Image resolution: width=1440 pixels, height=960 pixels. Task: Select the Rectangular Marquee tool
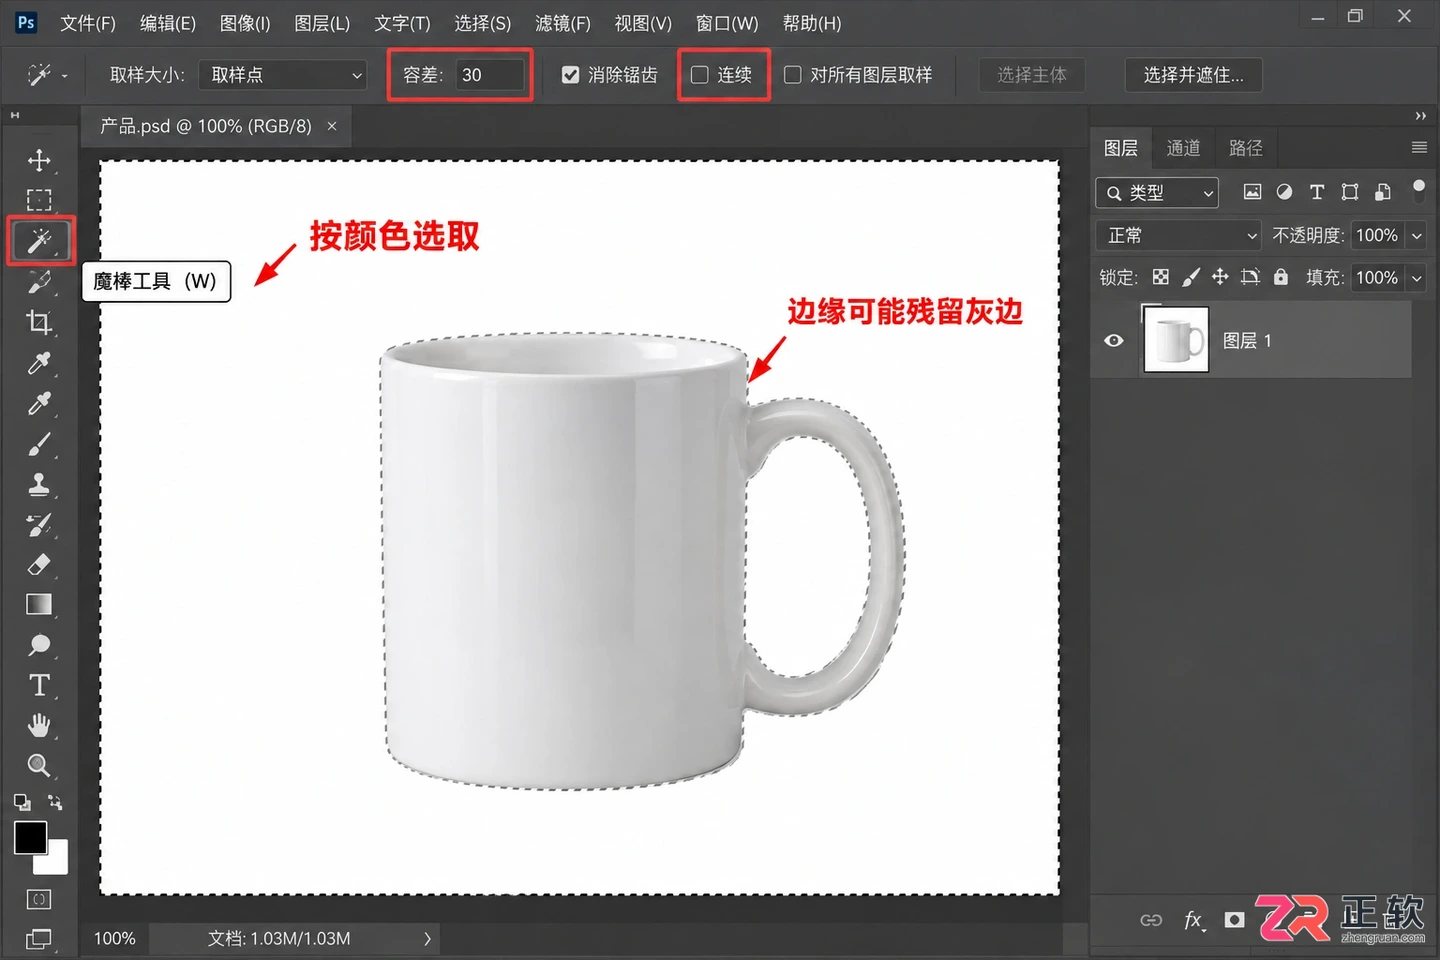(39, 200)
